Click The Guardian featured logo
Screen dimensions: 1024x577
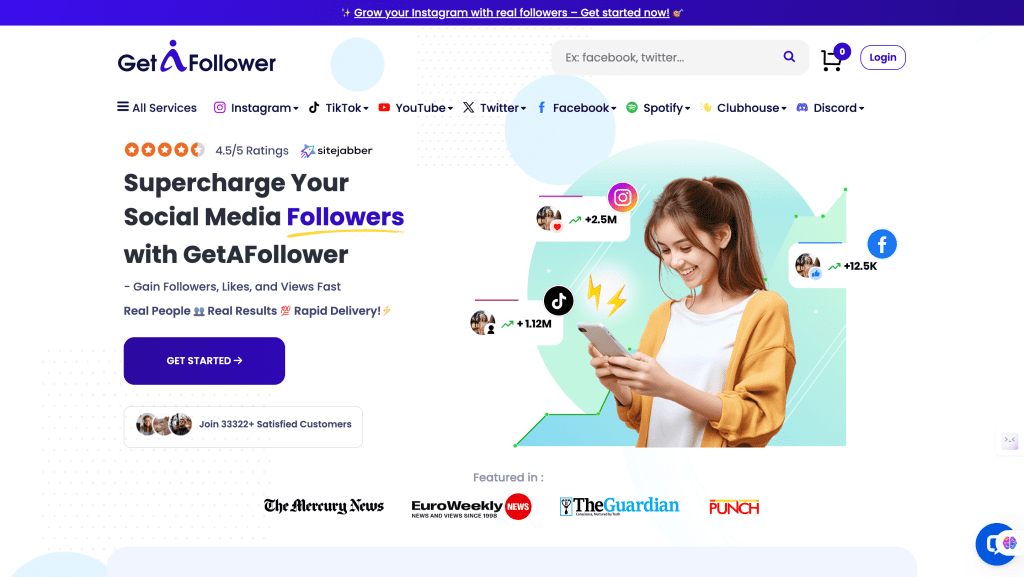619,507
